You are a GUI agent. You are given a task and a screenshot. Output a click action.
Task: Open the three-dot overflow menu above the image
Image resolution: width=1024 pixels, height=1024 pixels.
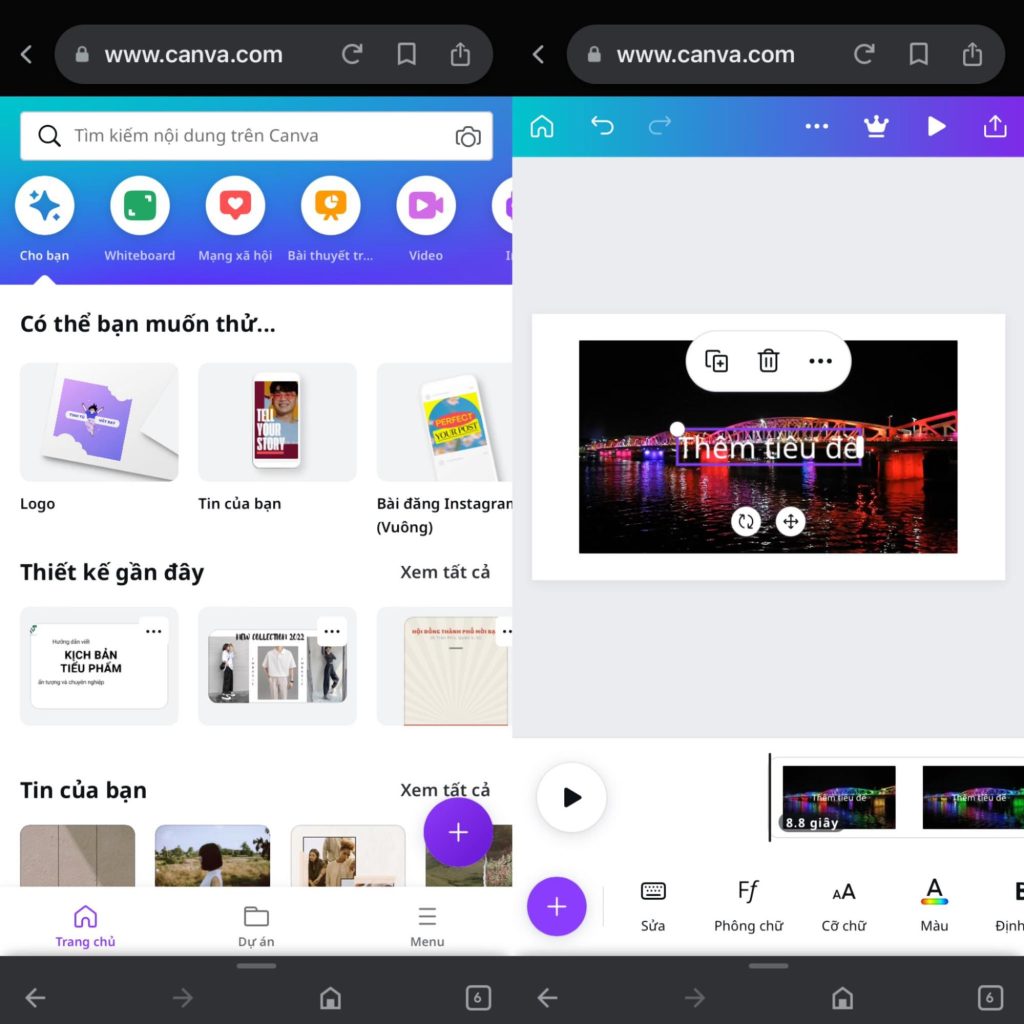tap(820, 361)
